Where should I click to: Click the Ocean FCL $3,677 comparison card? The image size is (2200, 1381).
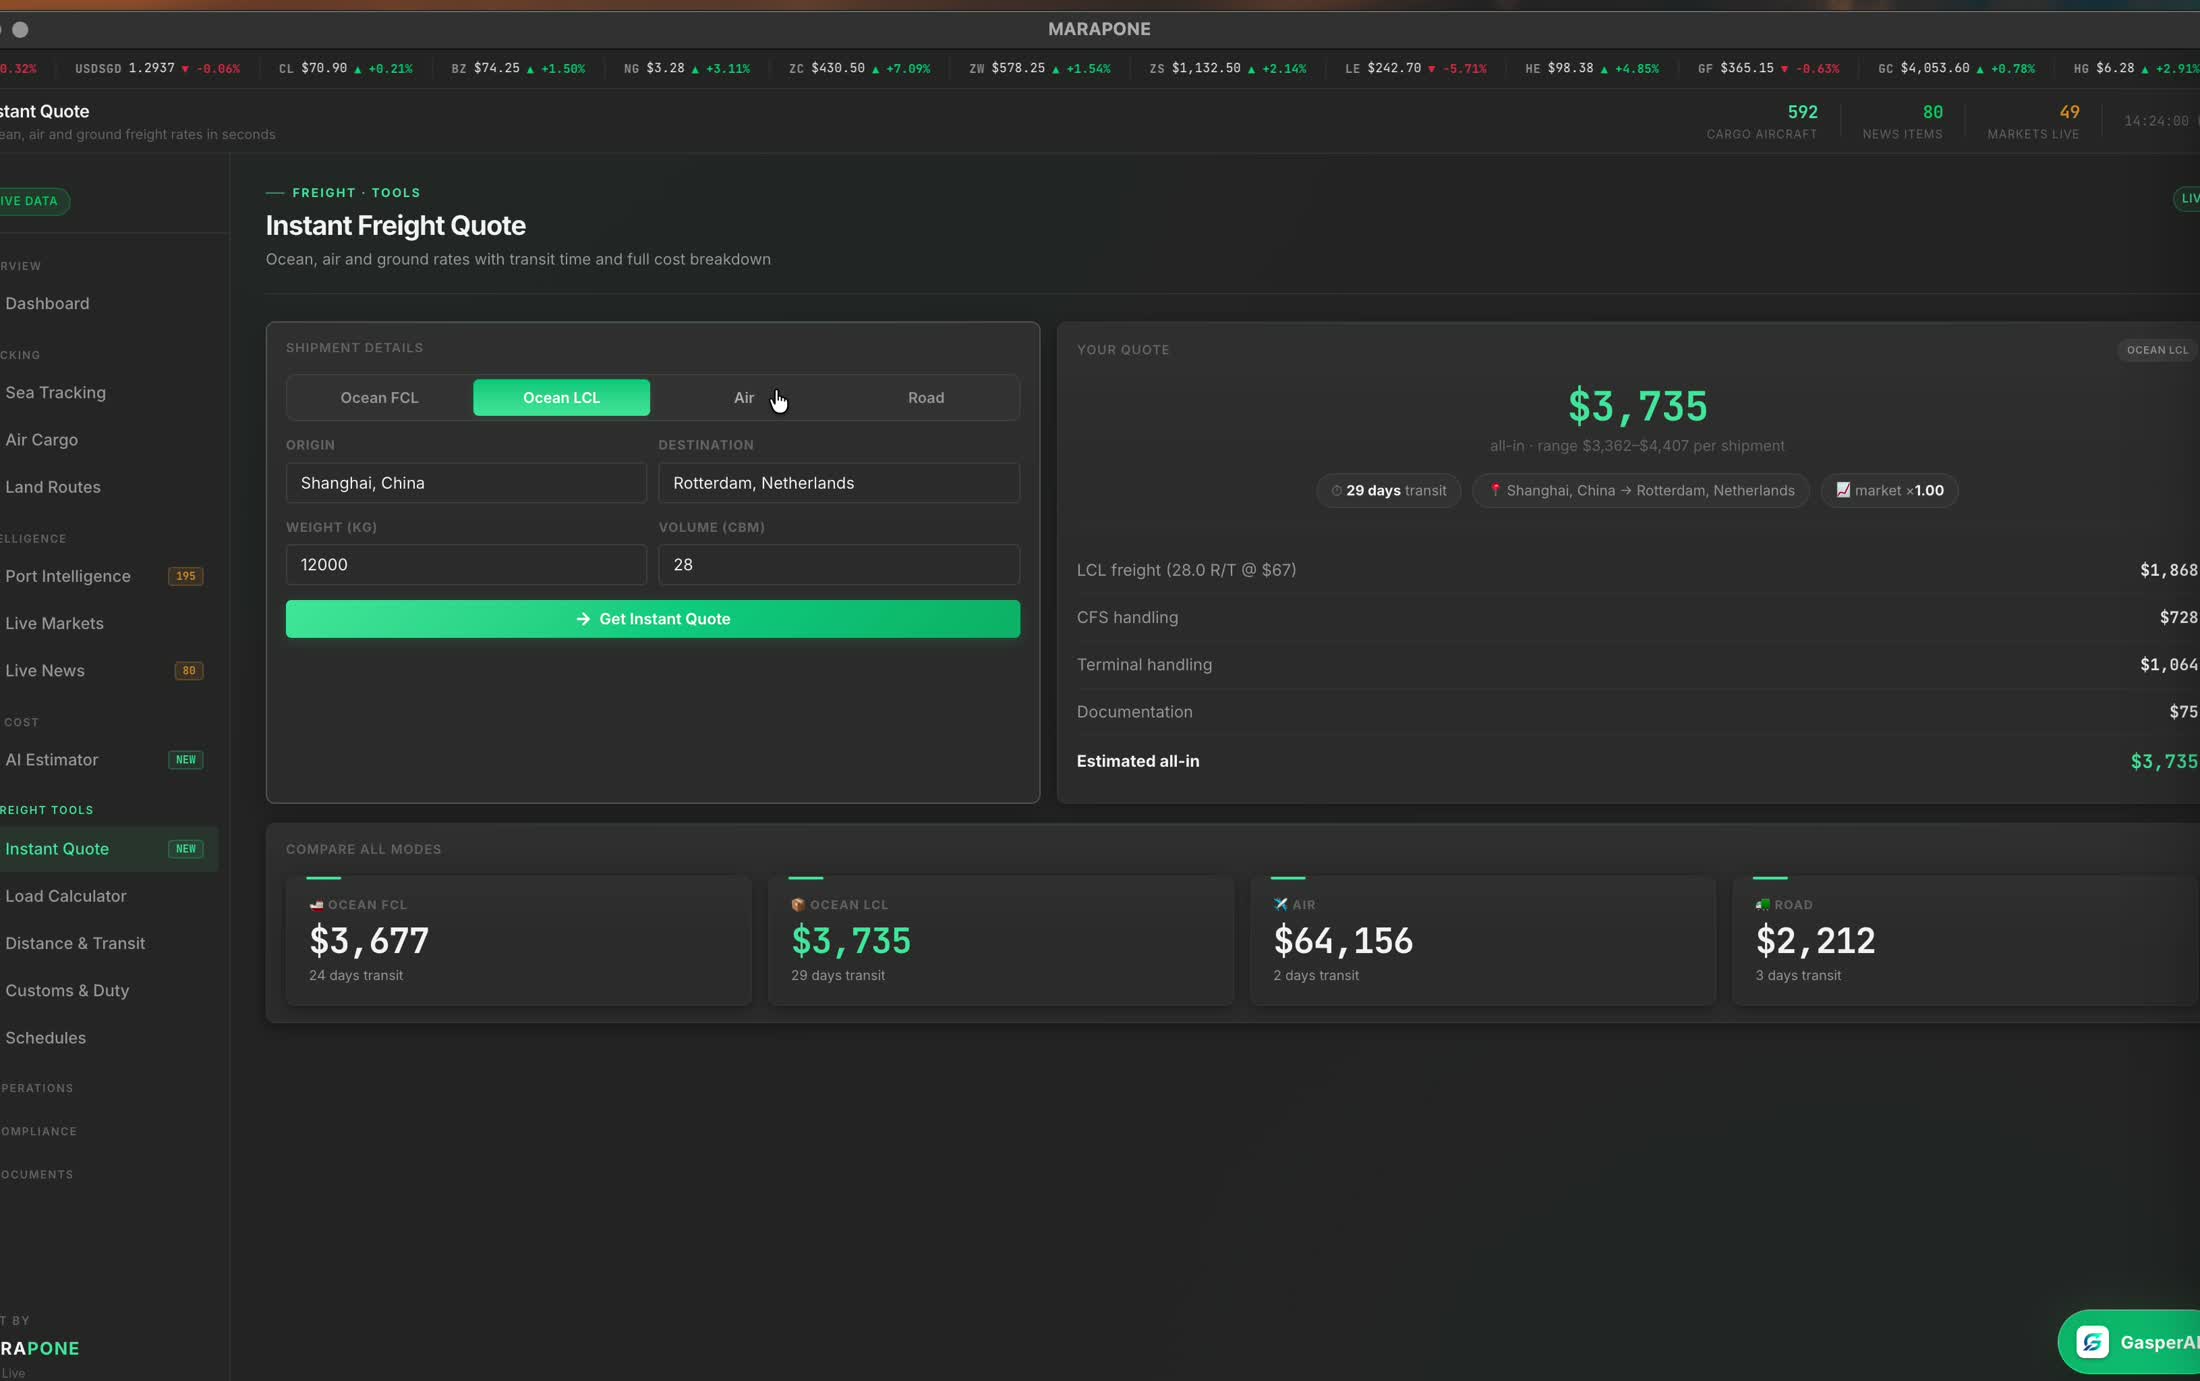[x=518, y=940]
